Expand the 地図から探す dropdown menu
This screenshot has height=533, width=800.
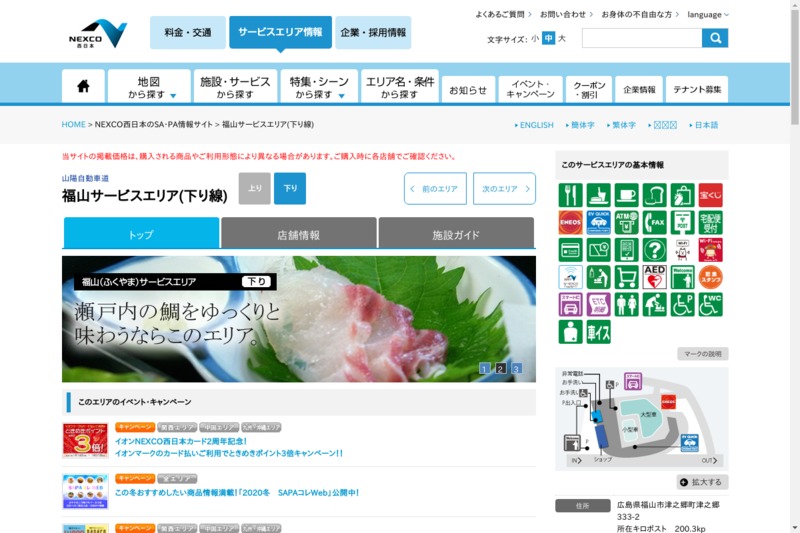click(149, 87)
